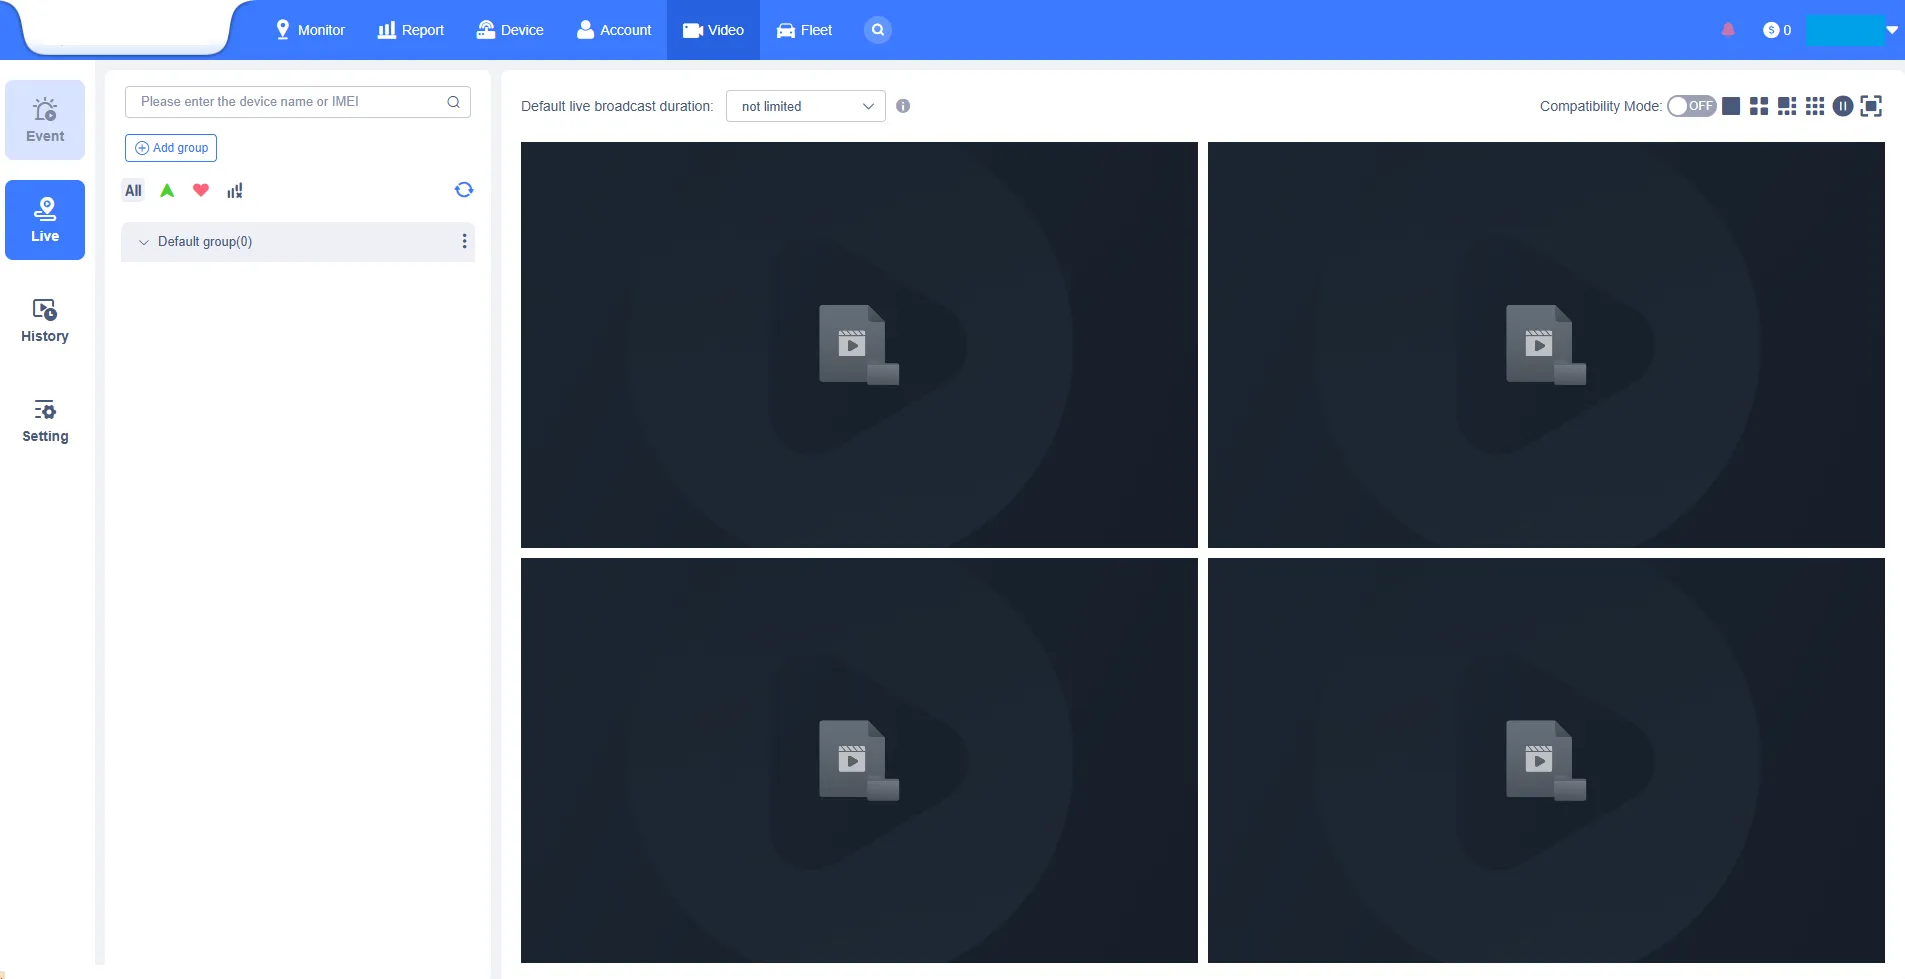This screenshot has width=1905, height=979.
Task: Filter devices by red heart favorites
Action: tap(201, 190)
